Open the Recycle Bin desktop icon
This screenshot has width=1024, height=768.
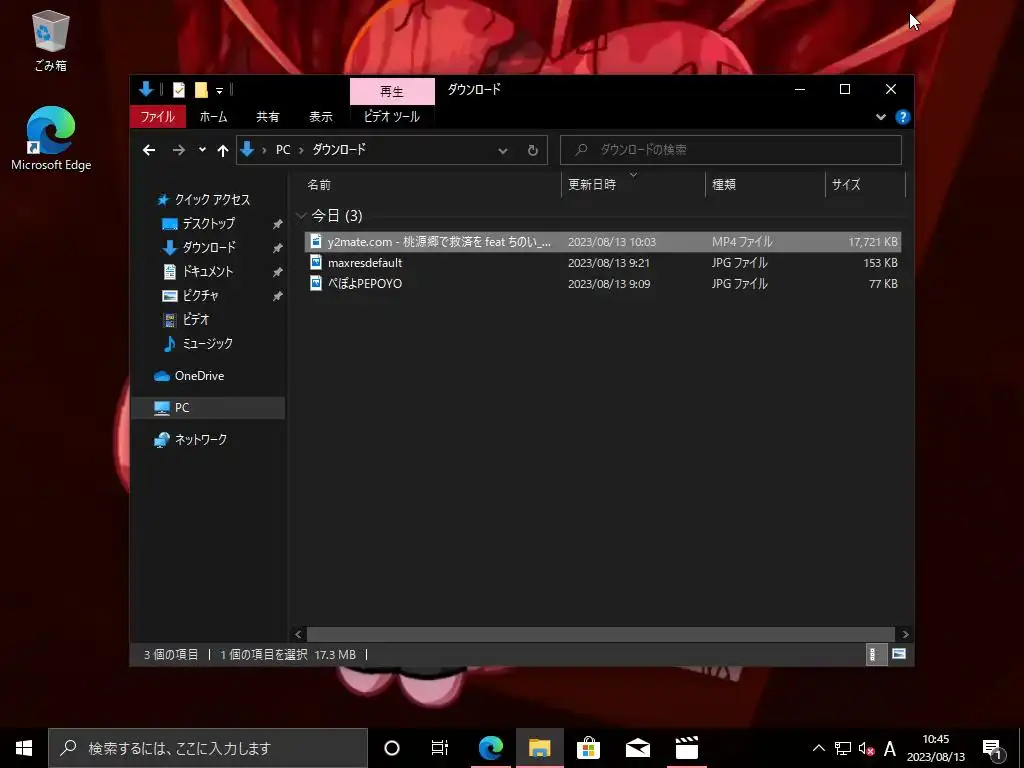(x=50, y=40)
